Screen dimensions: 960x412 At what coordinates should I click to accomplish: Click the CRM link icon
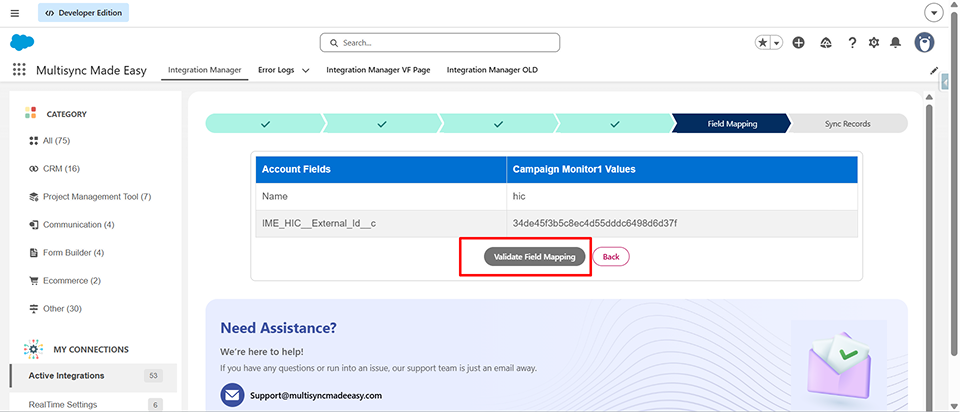[x=34, y=168]
